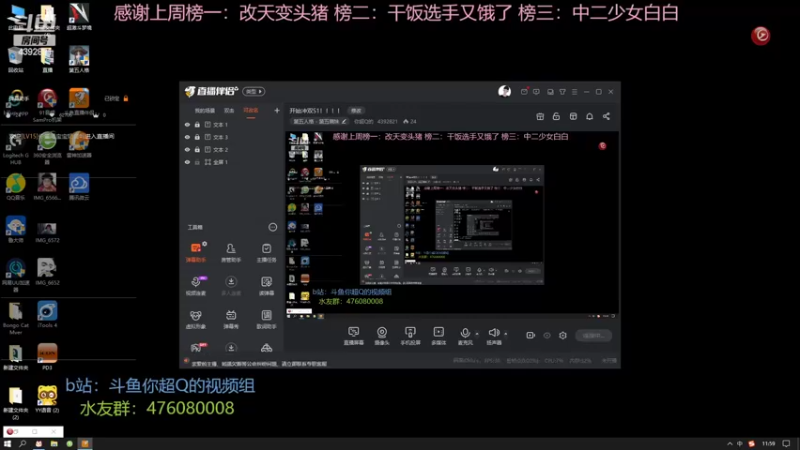Select the highlighted orange scene tab
Screen dimensions: 800x450
coord(251,110)
